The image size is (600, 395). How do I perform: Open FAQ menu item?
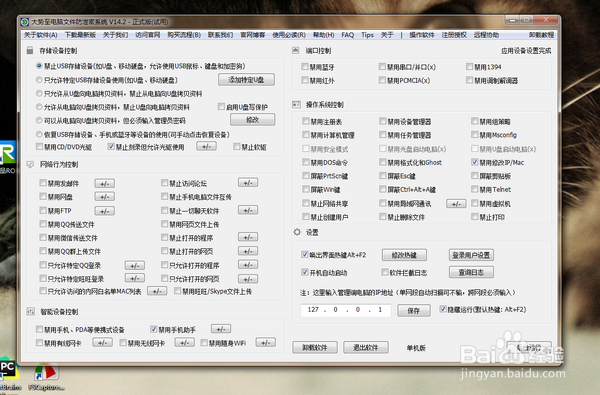pos(347,35)
